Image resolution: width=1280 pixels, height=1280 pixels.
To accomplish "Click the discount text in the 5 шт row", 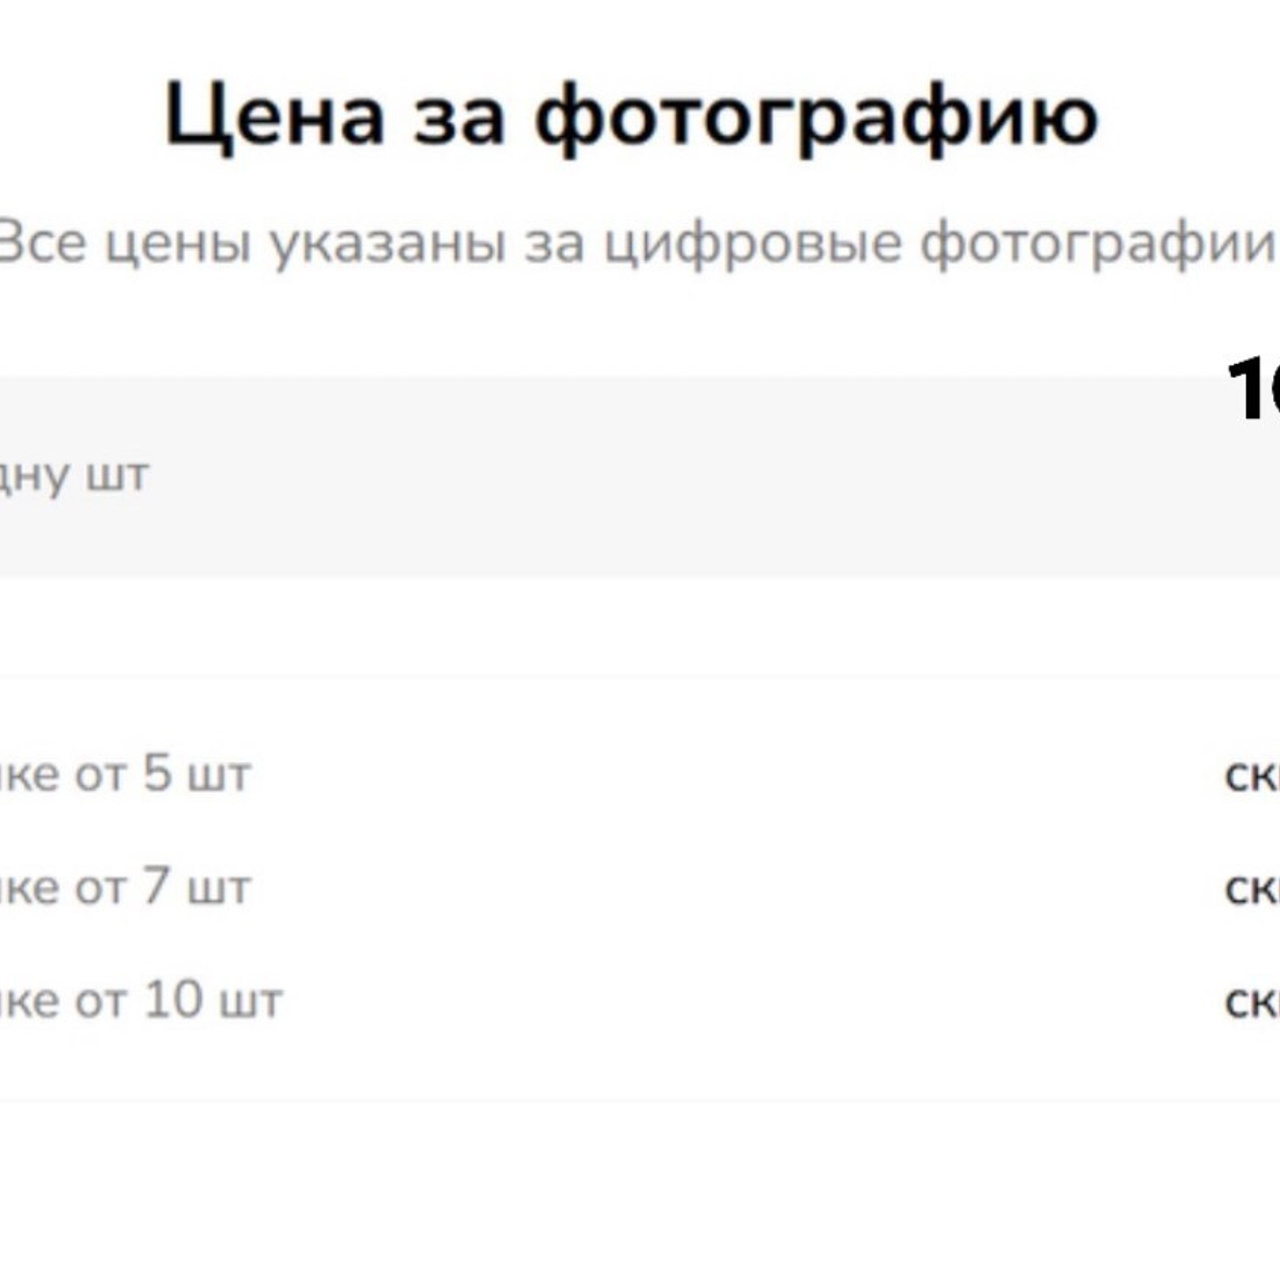I will (1252, 775).
